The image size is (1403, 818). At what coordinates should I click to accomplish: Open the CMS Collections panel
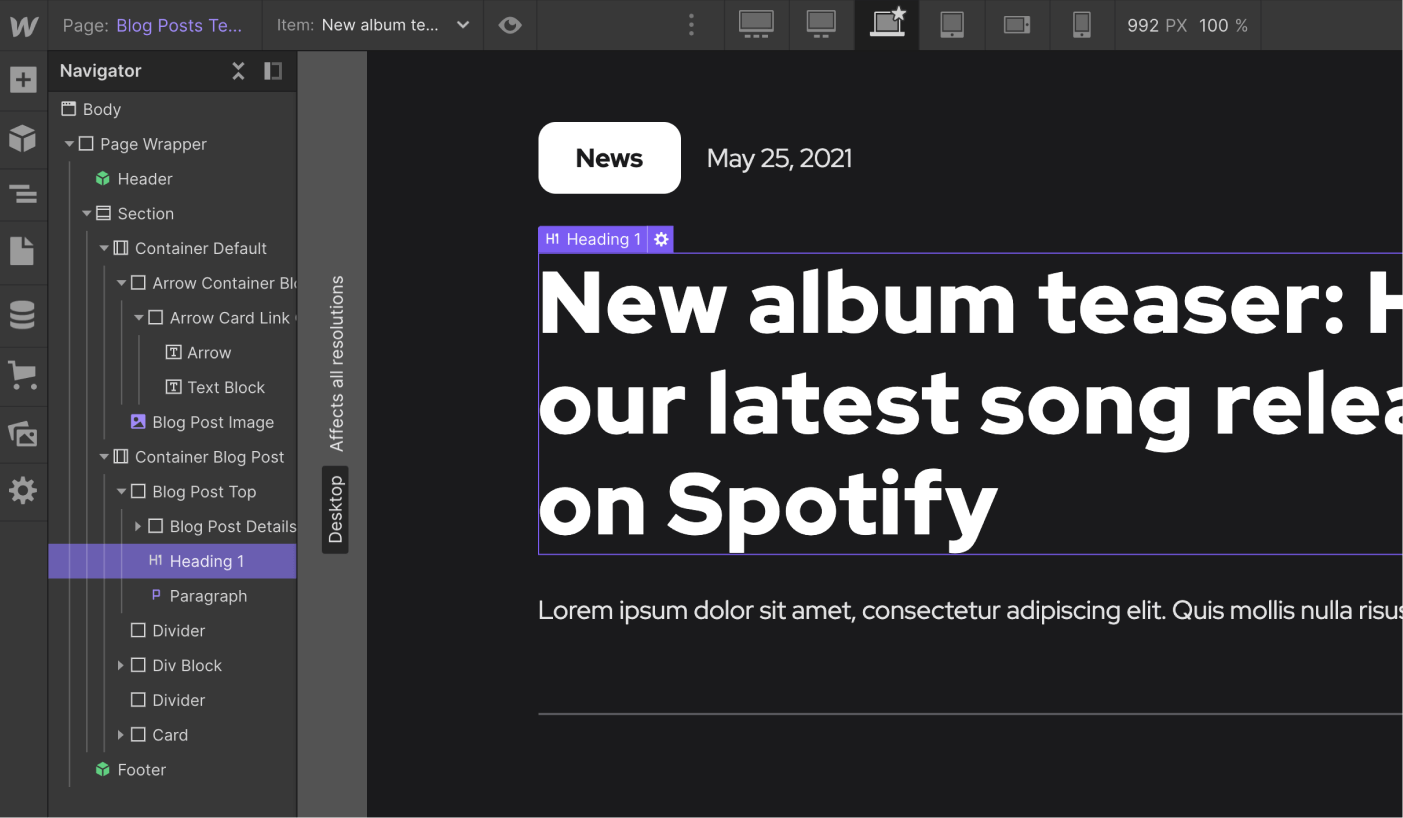tap(23, 314)
